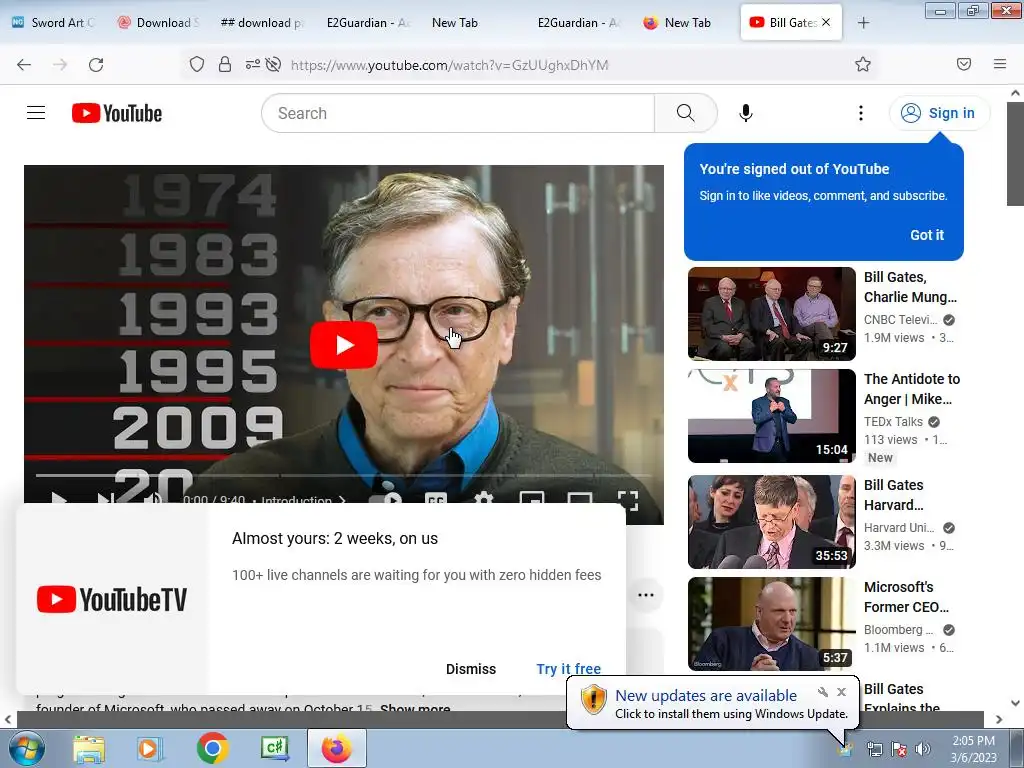The width and height of the screenshot is (1024, 768).
Task: Open the system tray volume icon
Action: click(923, 749)
